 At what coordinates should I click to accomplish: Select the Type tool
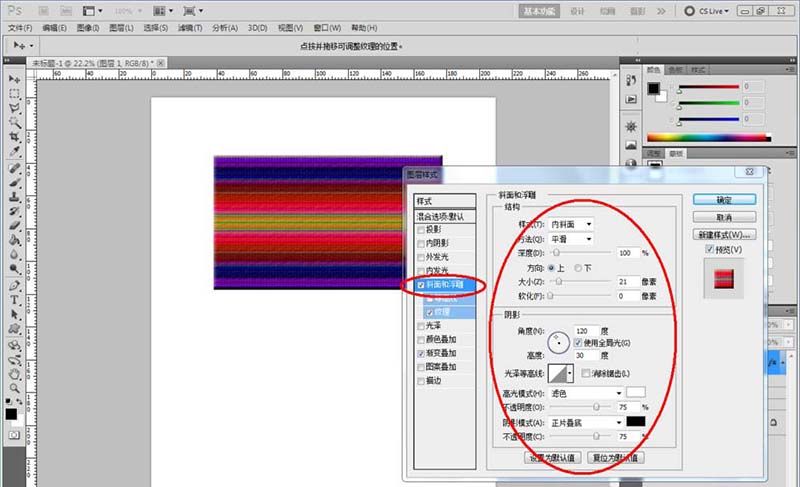[x=14, y=300]
